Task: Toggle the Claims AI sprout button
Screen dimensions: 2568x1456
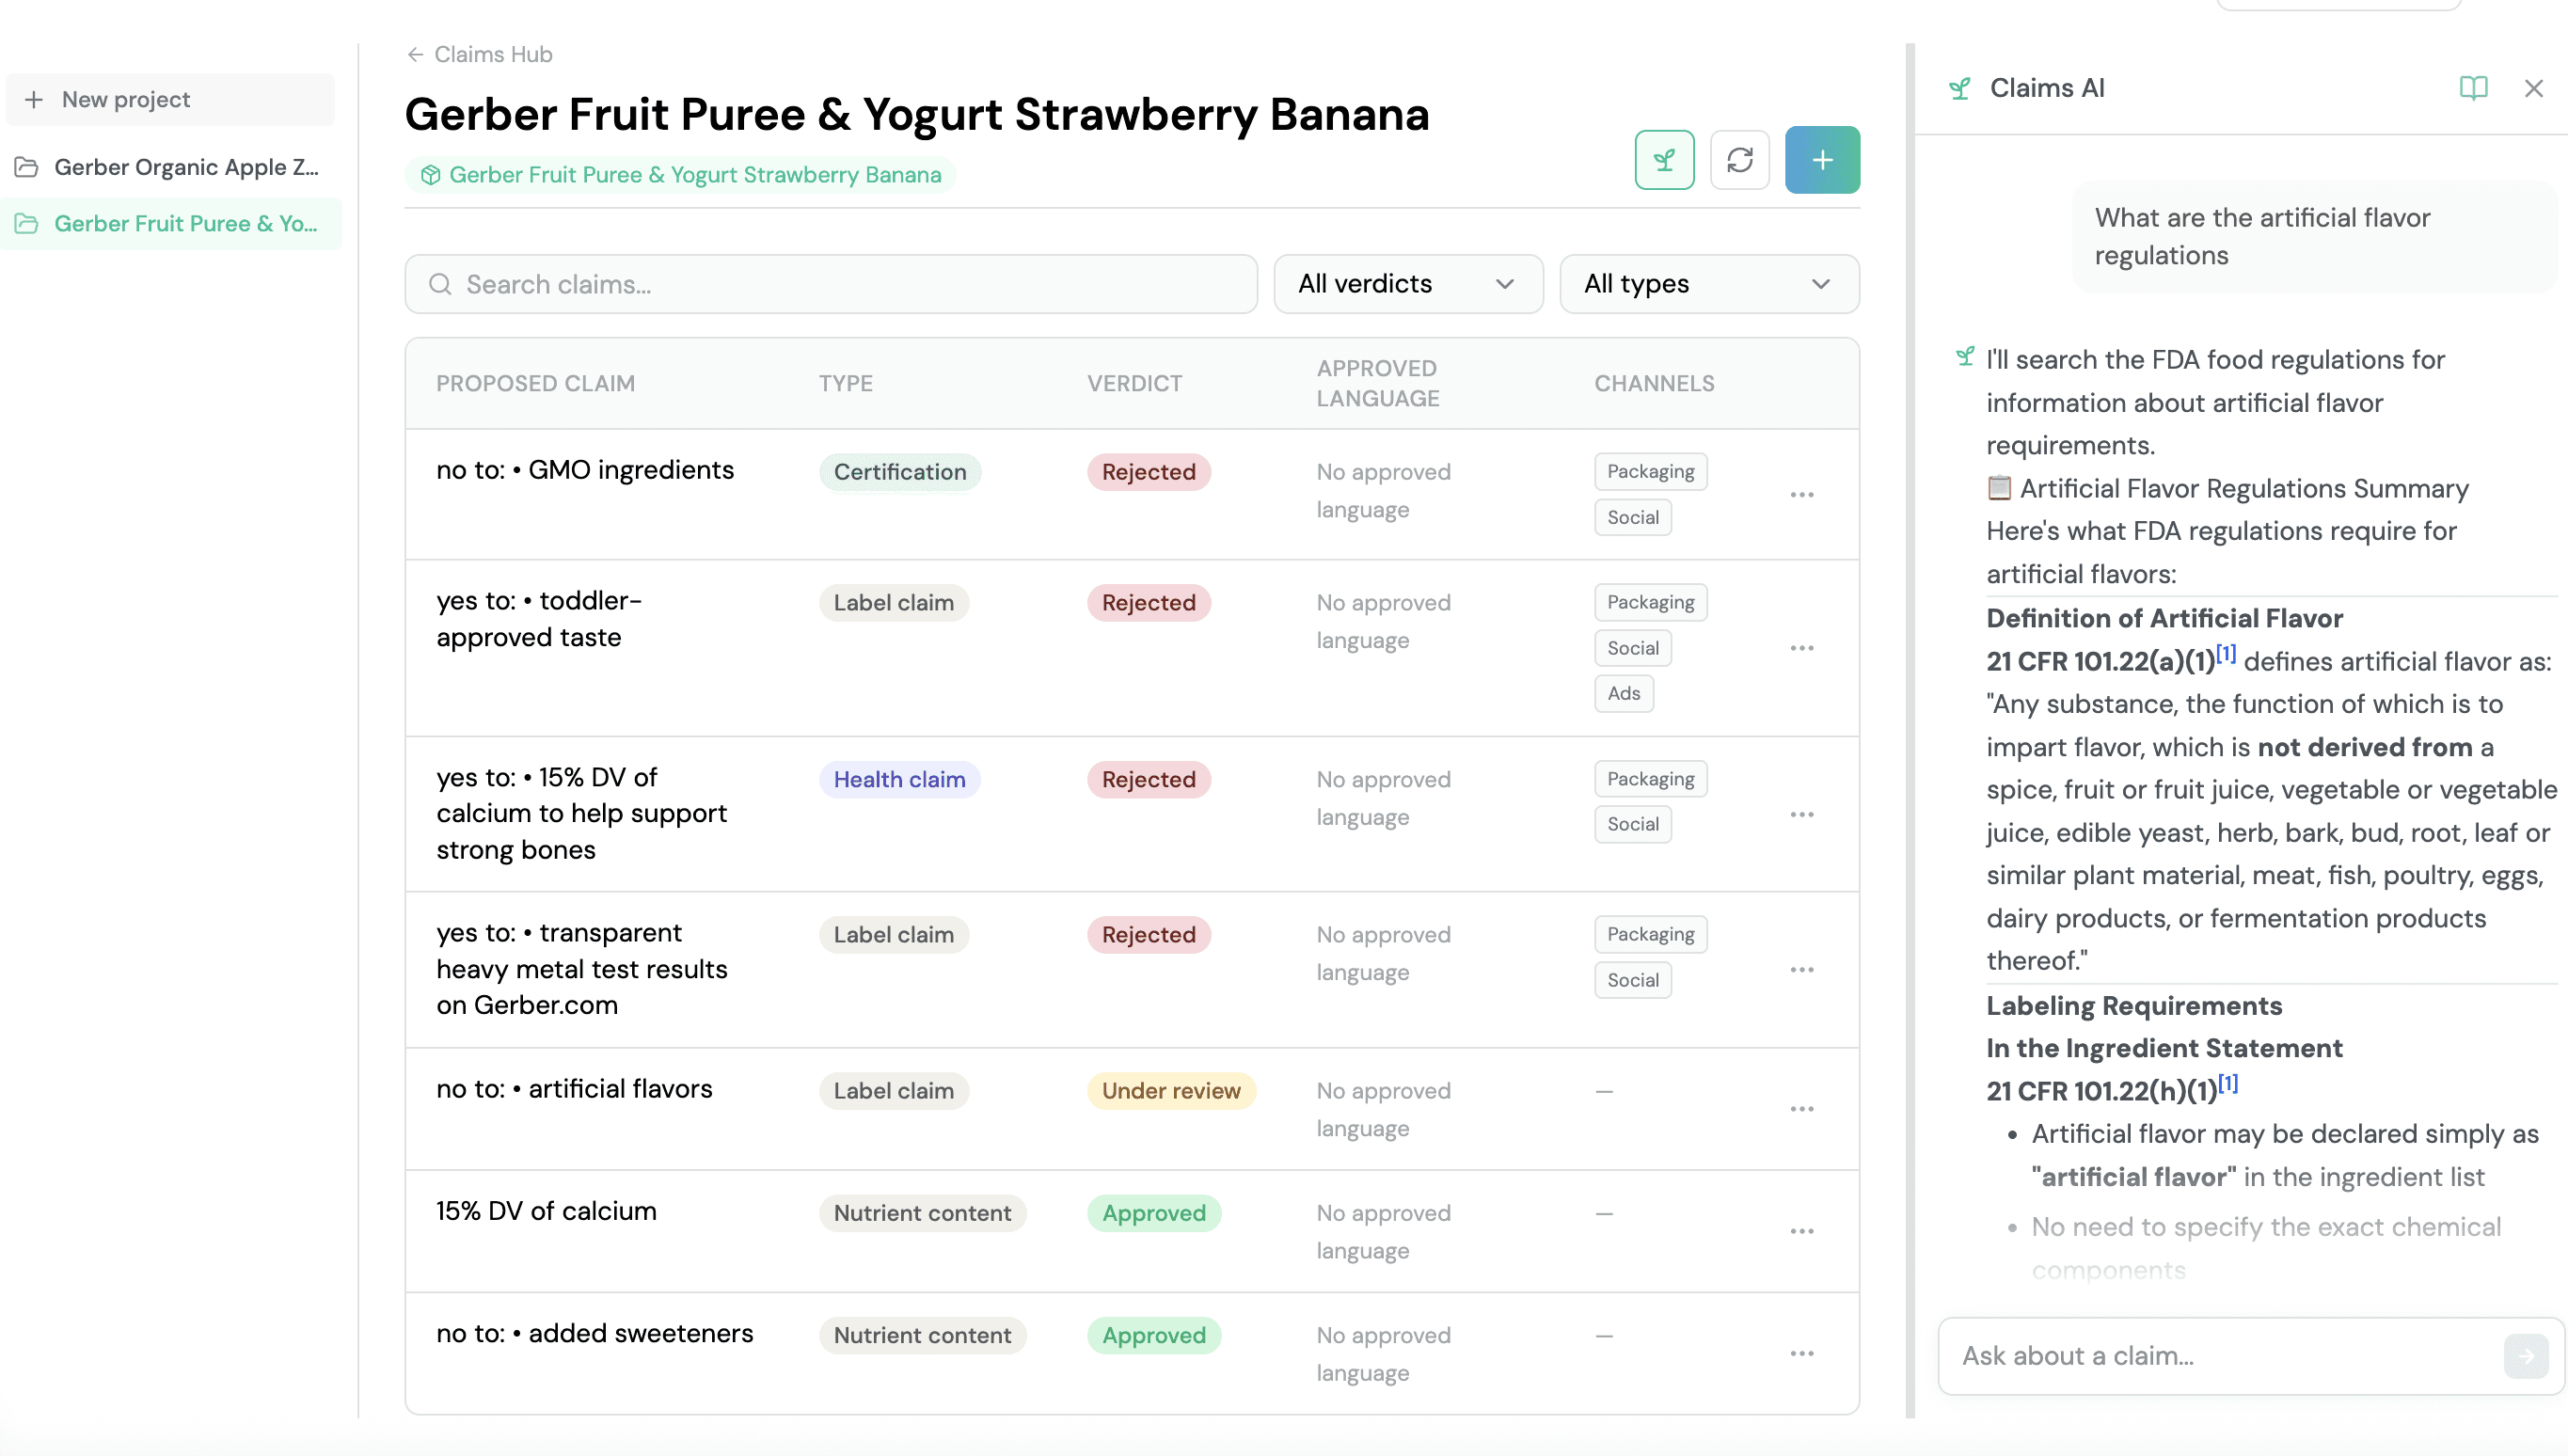Action: pyautogui.click(x=1664, y=160)
